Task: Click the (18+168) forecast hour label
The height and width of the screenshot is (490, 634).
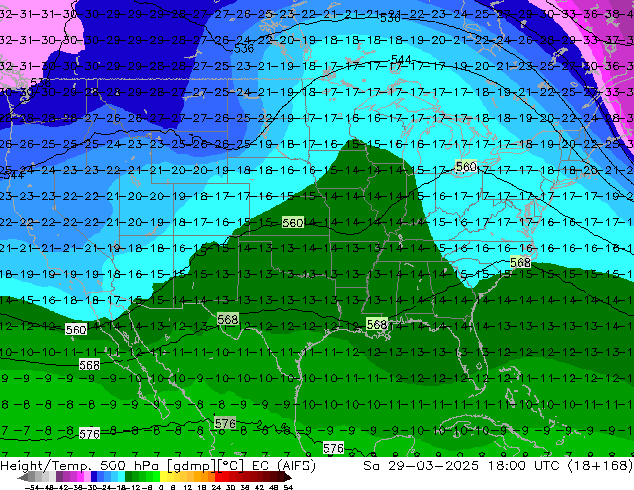Action: (600, 466)
